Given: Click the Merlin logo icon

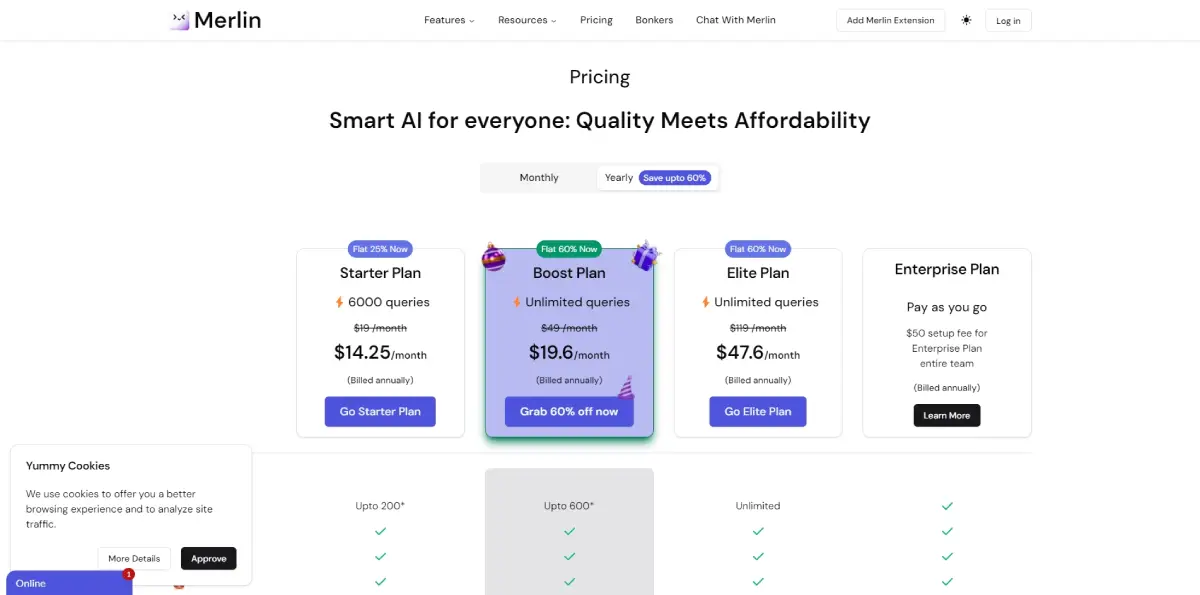Looking at the screenshot, I should coord(180,20).
